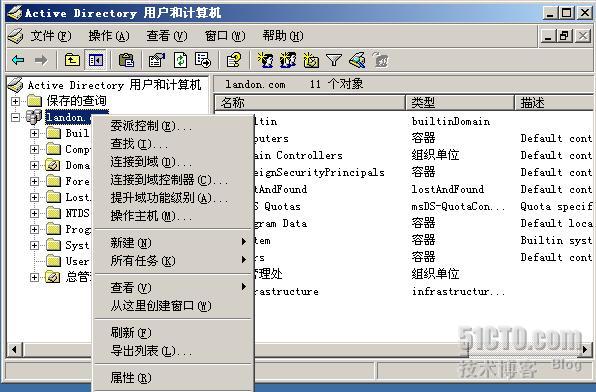Click the Export list toolbar icon
This screenshot has width=596, height=392.
click(203, 60)
